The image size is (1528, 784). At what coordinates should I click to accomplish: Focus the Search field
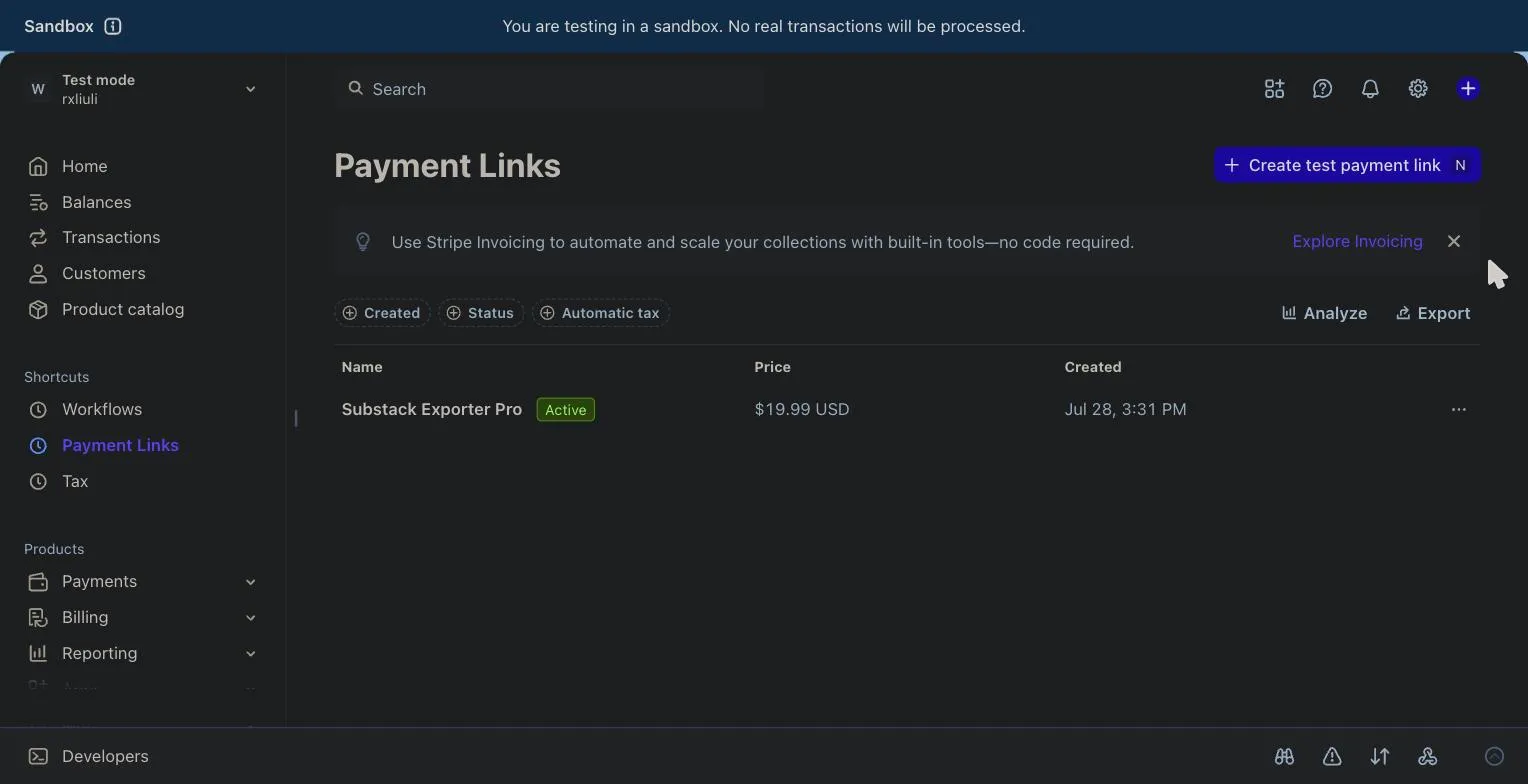click(x=550, y=89)
